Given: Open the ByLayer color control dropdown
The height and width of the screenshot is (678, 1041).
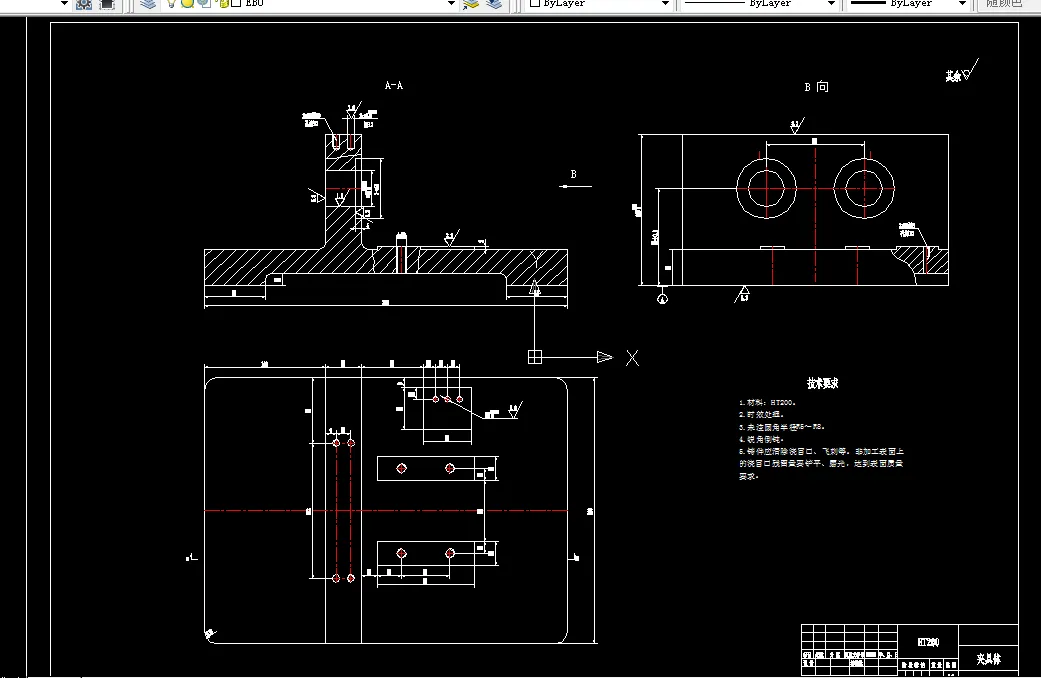Looking at the screenshot, I should 665,3.
